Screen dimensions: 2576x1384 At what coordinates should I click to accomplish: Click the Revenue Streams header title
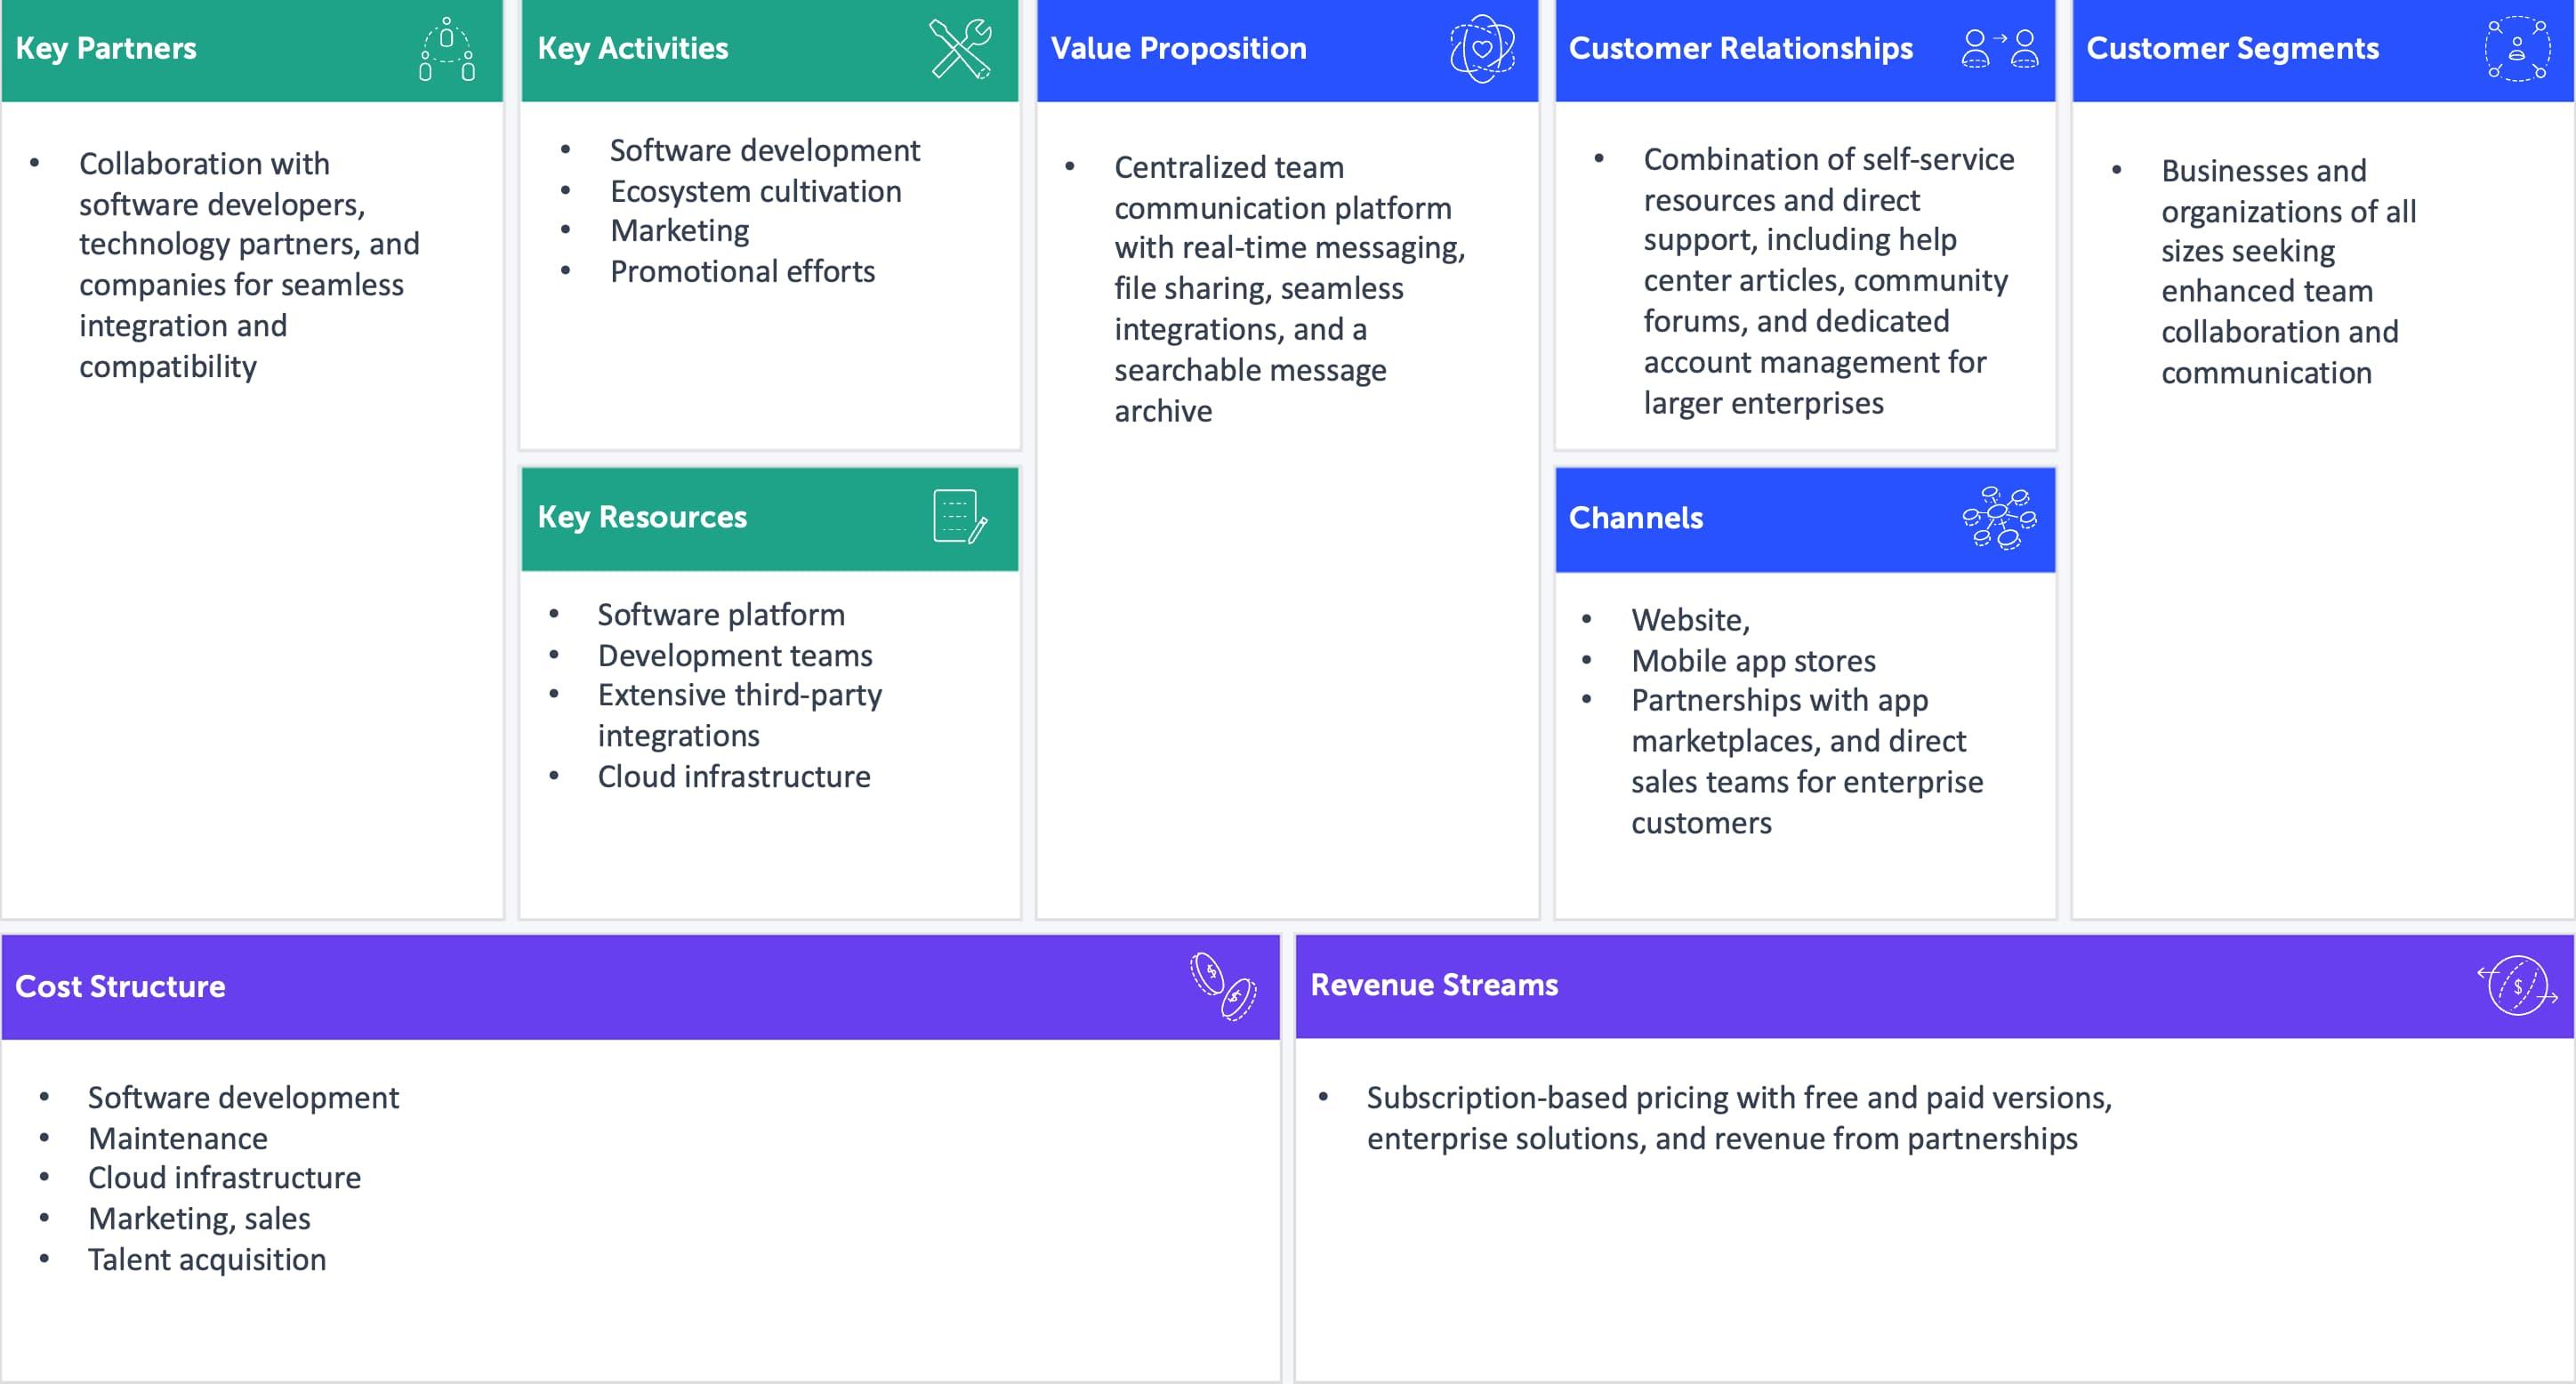click(1434, 985)
